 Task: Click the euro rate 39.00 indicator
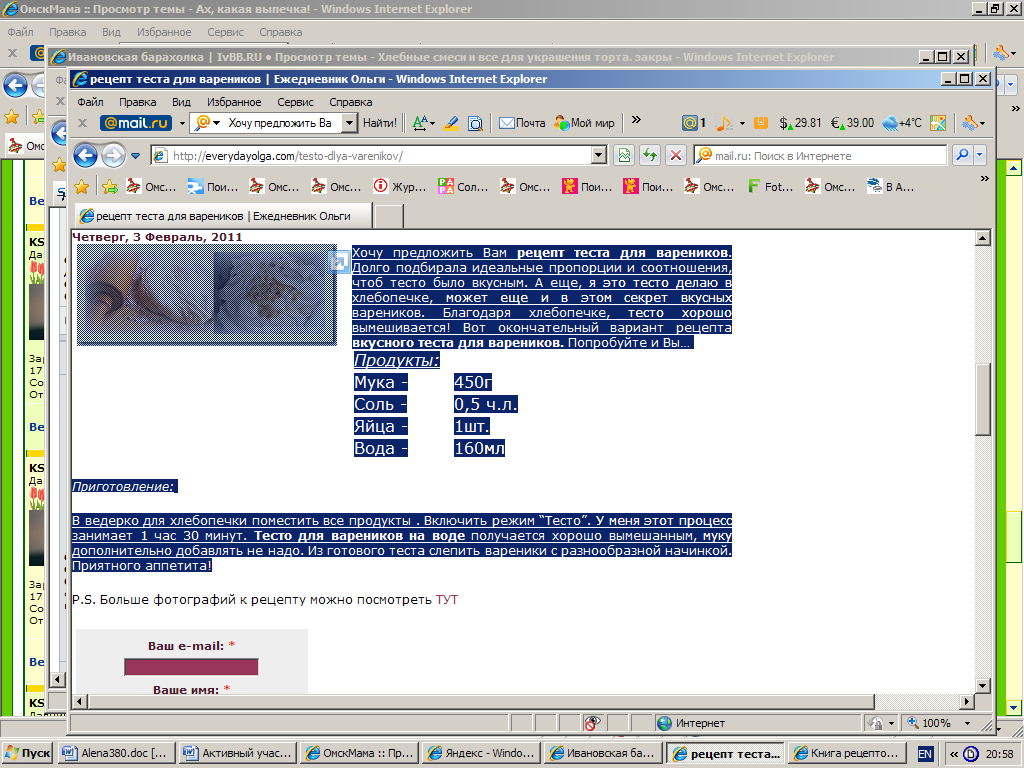852,123
